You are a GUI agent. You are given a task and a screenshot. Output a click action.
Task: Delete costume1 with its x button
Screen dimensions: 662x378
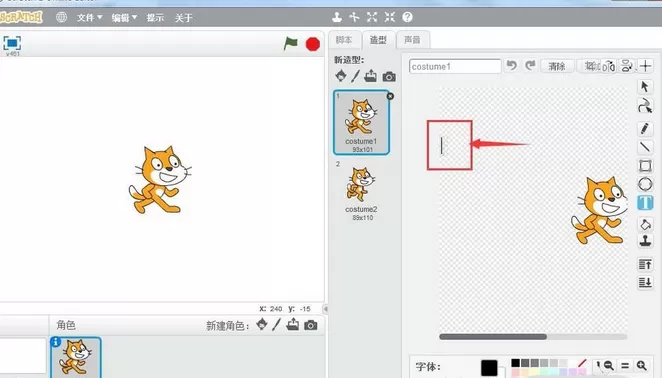(x=390, y=96)
